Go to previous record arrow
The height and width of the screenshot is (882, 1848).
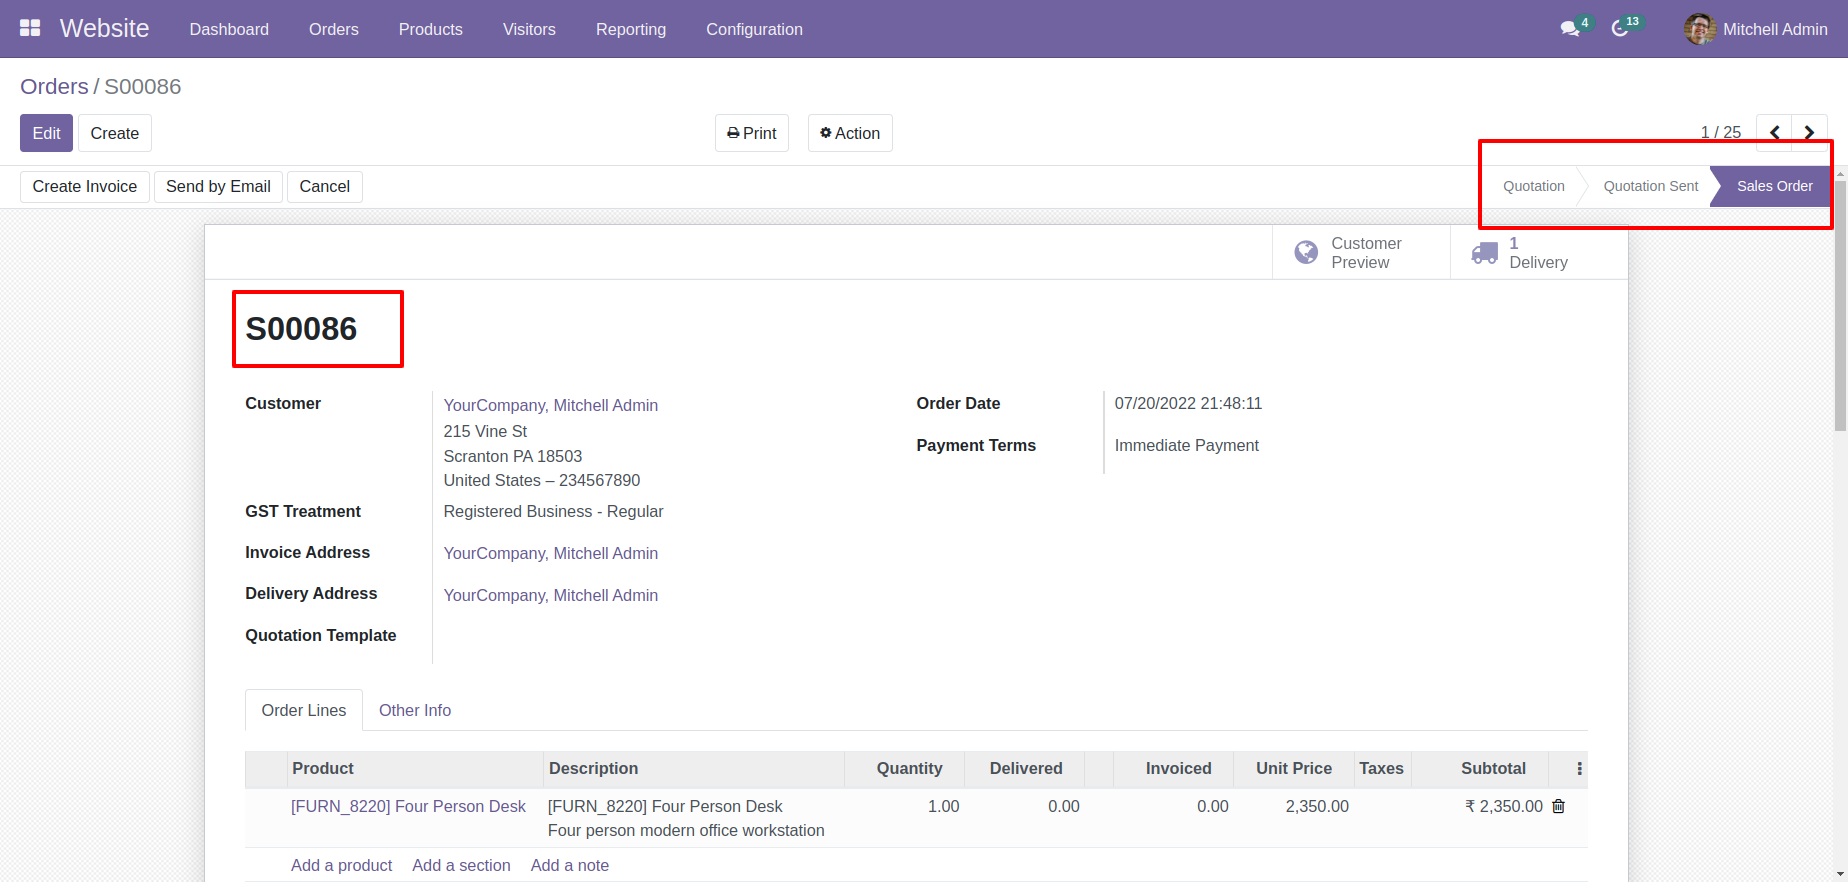(x=1774, y=133)
